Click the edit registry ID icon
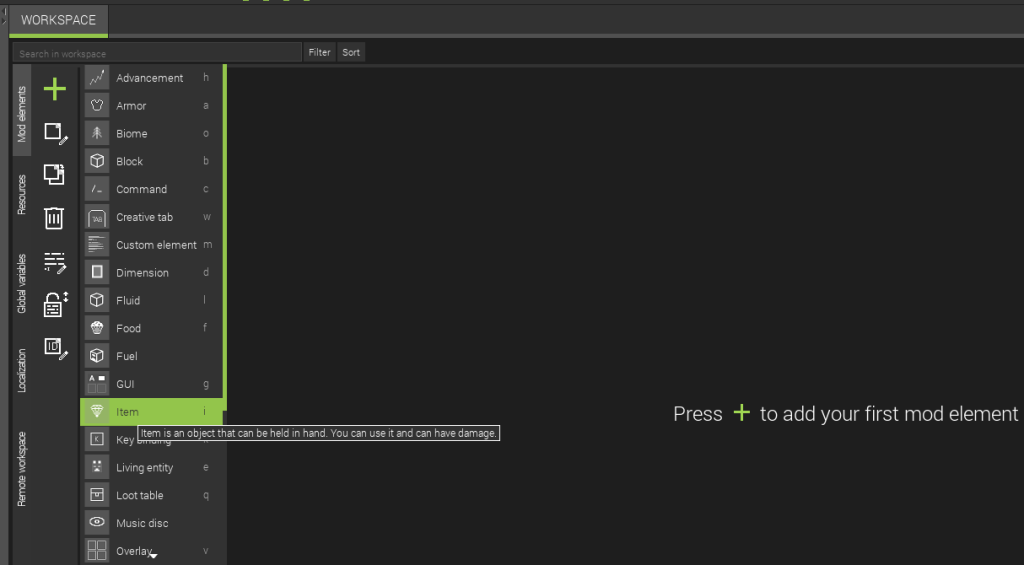Image resolution: width=1024 pixels, height=565 pixels. click(x=55, y=347)
